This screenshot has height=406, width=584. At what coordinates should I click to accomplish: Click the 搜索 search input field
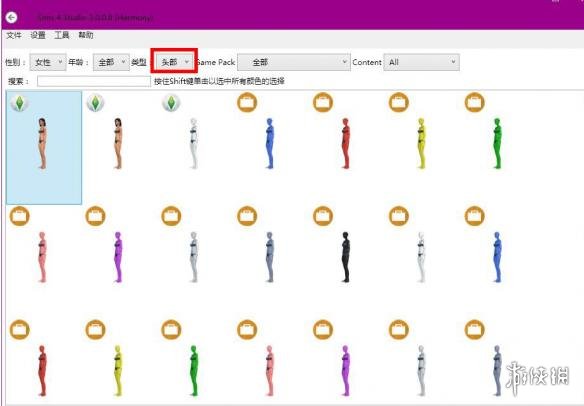click(x=94, y=81)
